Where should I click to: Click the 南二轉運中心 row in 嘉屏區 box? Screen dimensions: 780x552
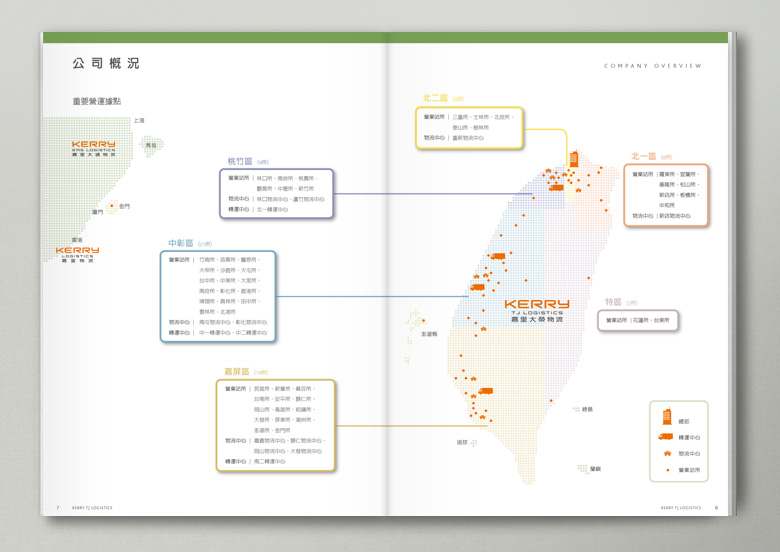(x=255, y=461)
